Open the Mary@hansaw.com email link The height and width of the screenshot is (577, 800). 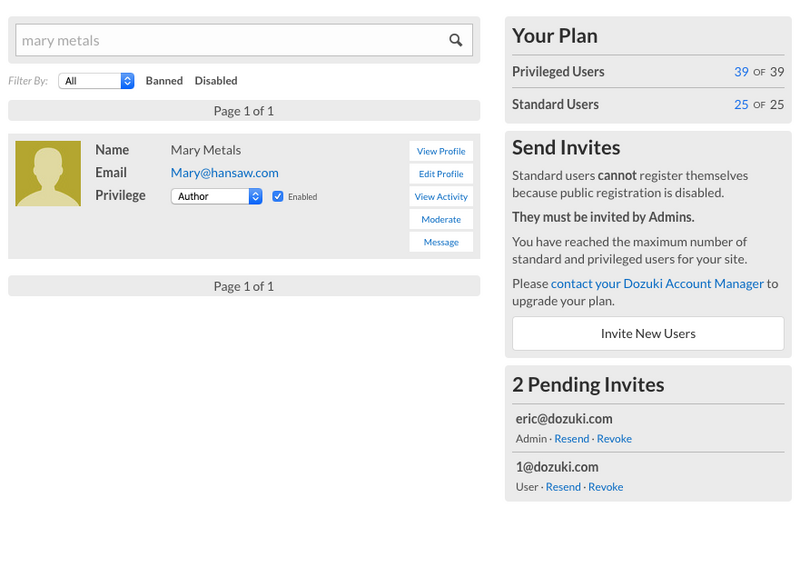[x=224, y=173]
